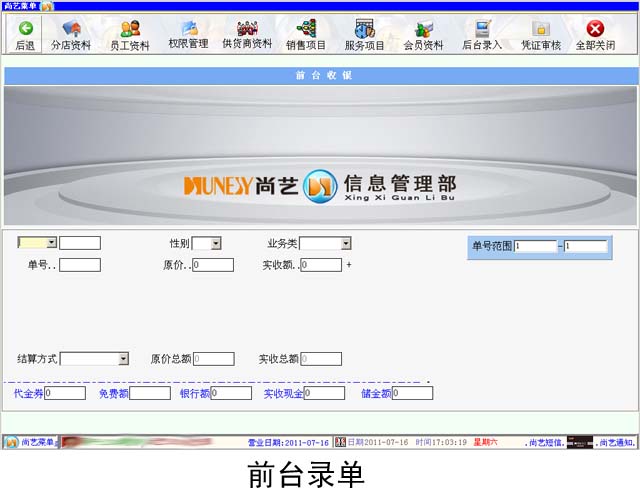640x500 pixels.
Task: Select the 实收现金 cash received field
Action: [324, 393]
